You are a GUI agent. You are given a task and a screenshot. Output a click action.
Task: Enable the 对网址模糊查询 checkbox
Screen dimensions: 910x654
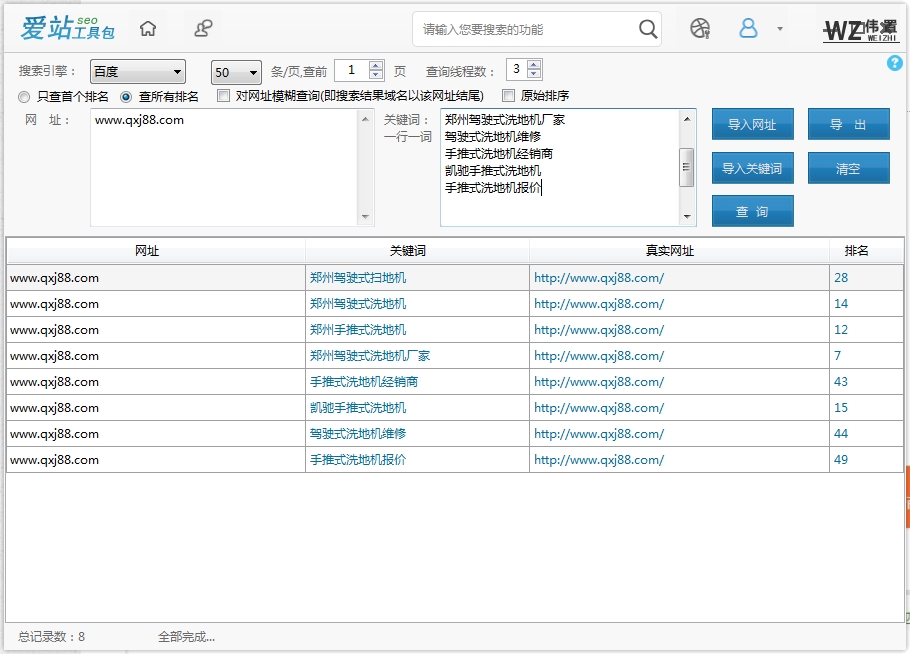(222, 96)
